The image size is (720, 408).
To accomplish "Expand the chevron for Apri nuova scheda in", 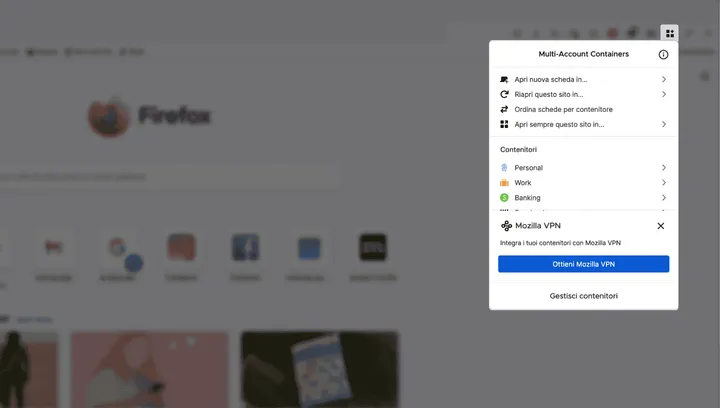I will coord(664,79).
